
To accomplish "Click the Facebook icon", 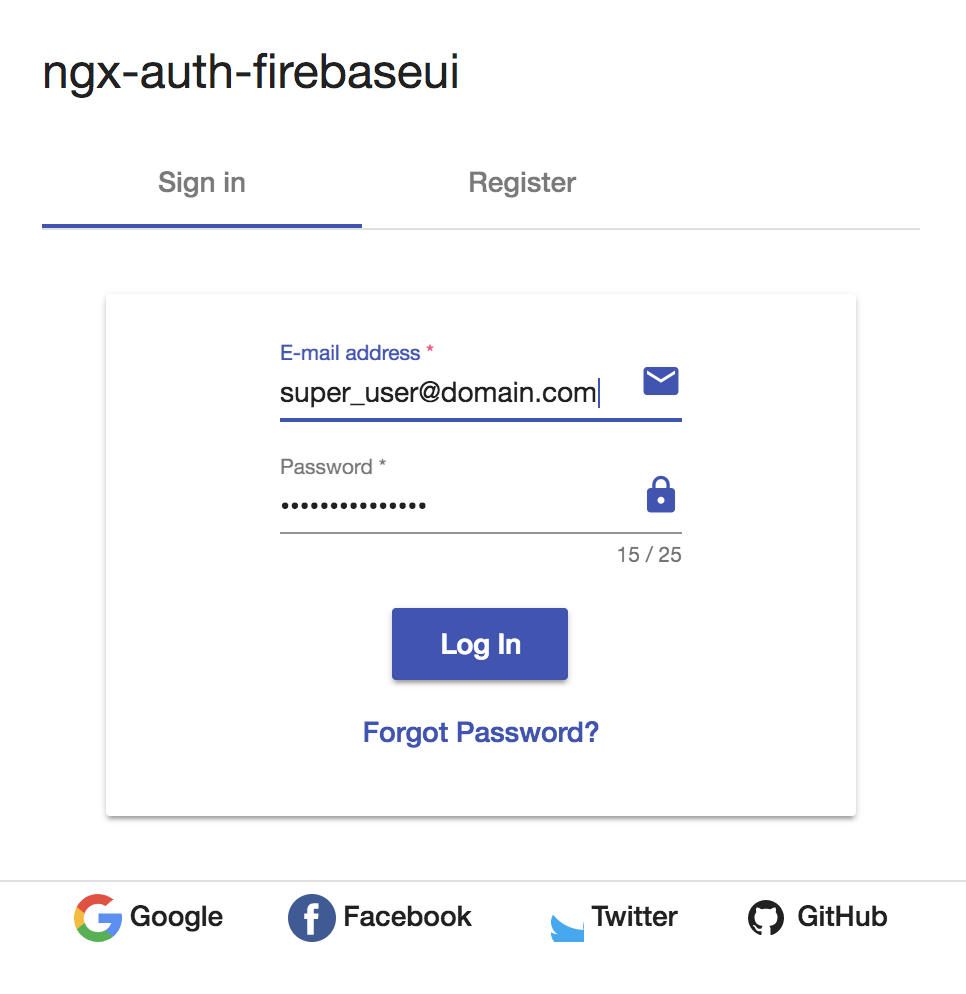I will pos(311,917).
